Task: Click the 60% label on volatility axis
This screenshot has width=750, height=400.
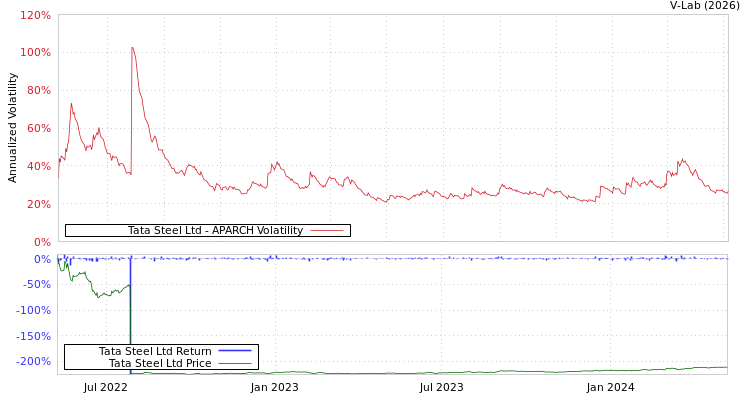Action: click(x=38, y=128)
